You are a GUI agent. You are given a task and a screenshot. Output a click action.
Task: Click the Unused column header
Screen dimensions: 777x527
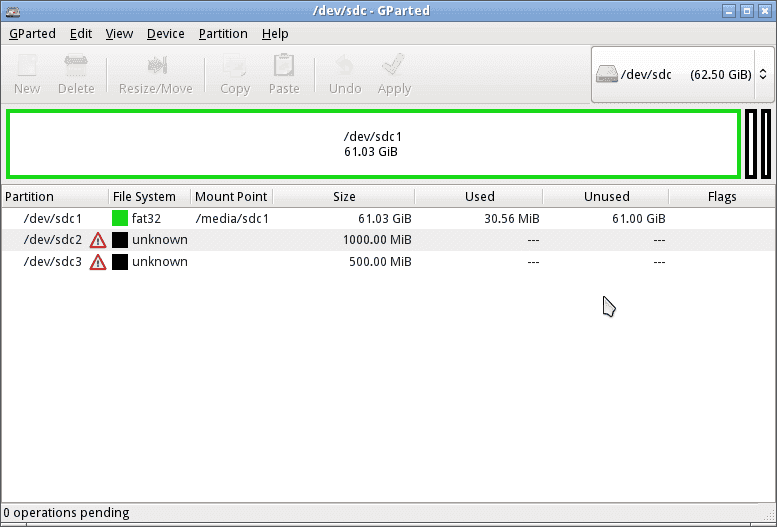coord(606,197)
